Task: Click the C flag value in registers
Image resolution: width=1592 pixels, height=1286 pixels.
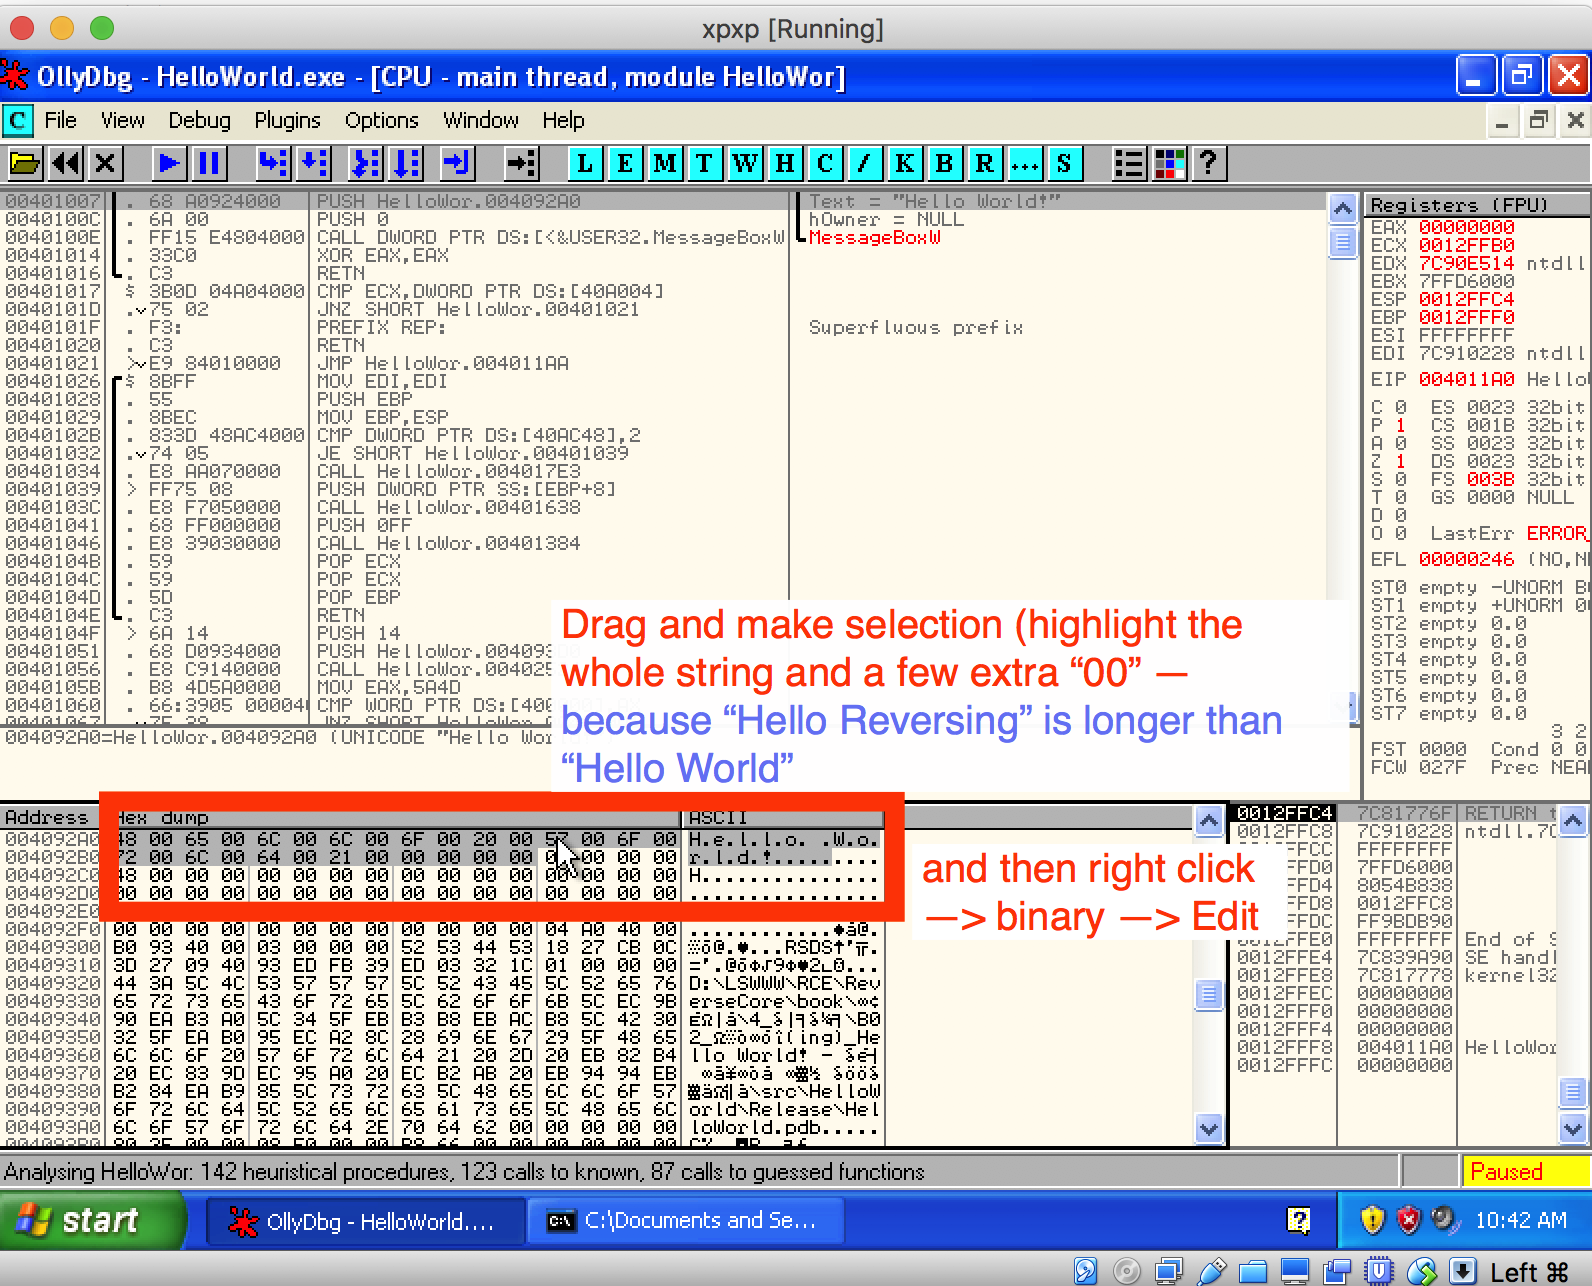Action: (1400, 407)
